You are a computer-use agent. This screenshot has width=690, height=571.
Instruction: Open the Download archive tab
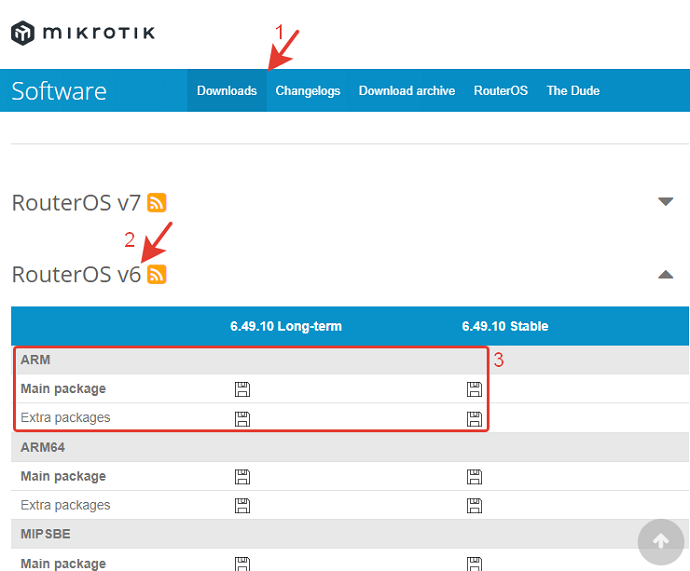[x=407, y=91]
